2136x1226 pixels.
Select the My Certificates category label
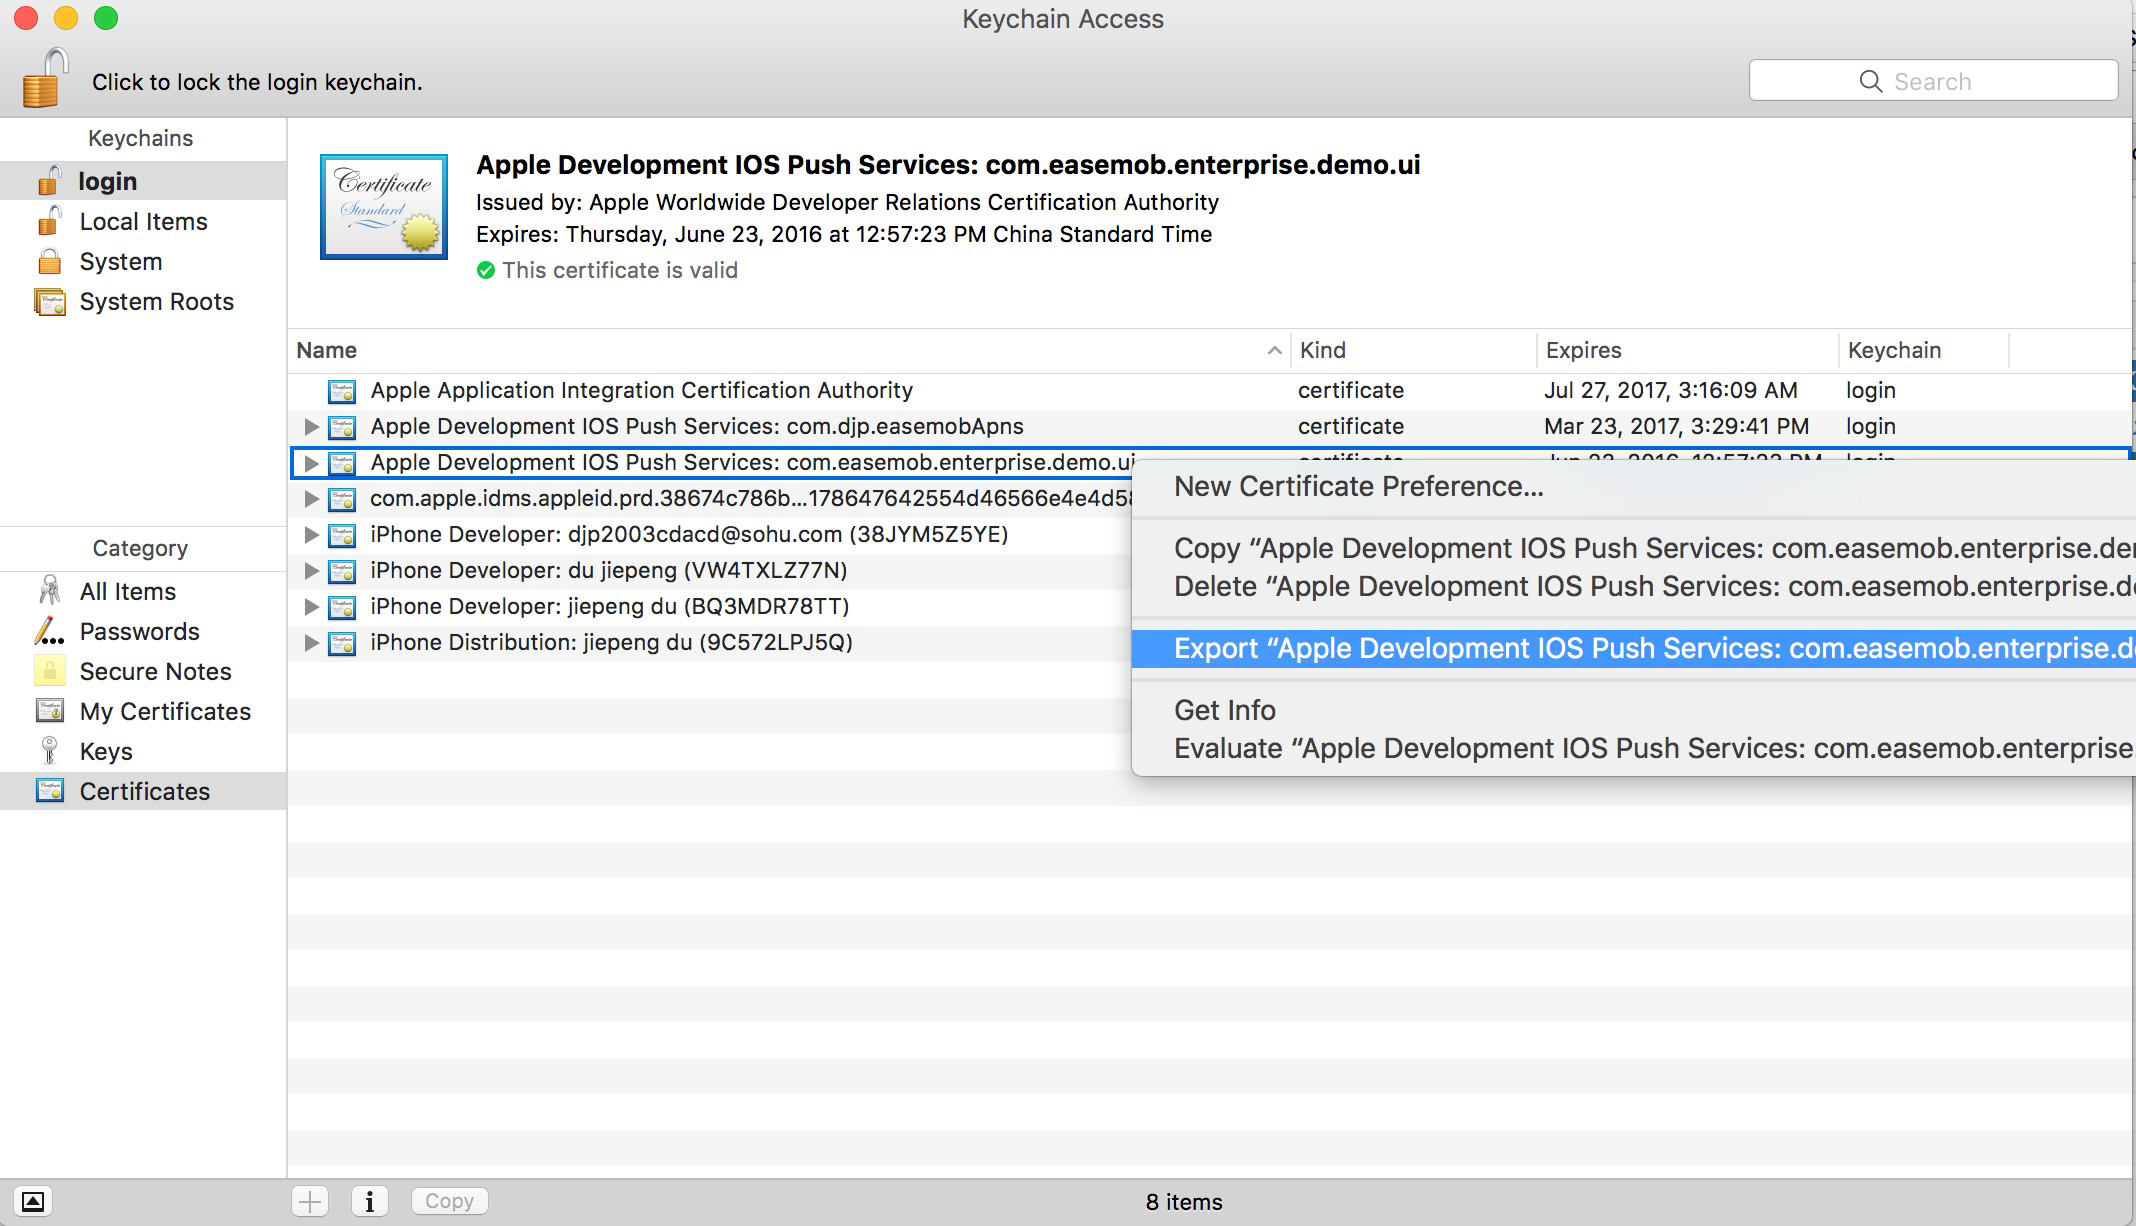click(x=165, y=711)
